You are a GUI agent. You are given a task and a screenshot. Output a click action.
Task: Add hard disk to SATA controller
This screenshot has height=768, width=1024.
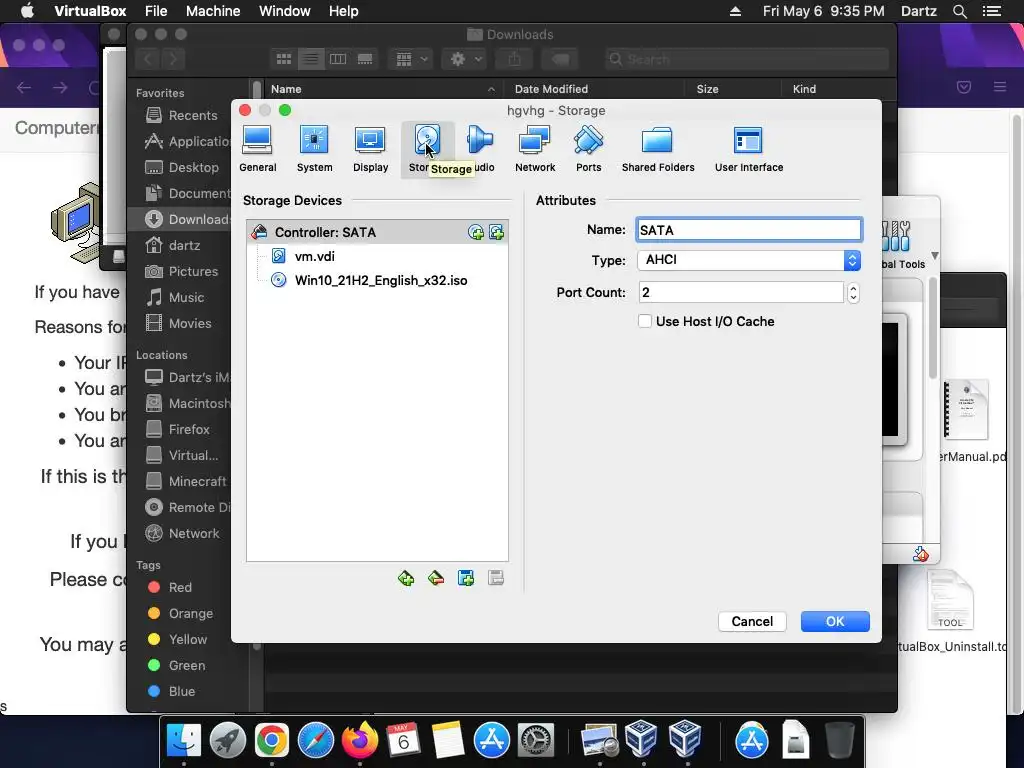[496, 232]
